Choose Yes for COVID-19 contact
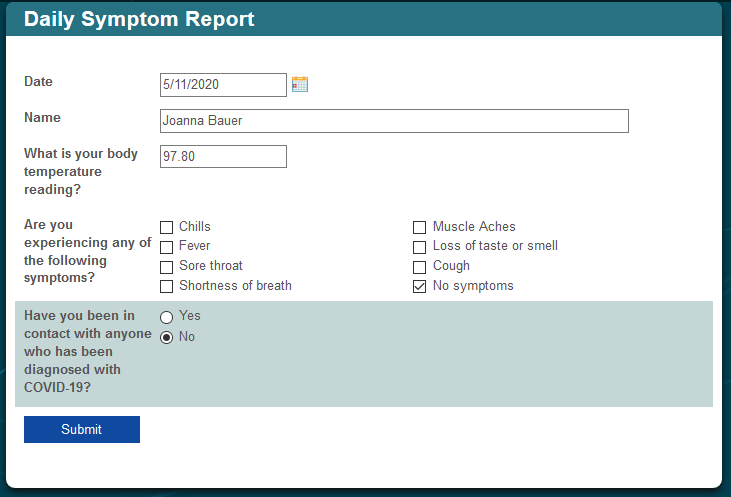The width and height of the screenshot is (731, 497). [x=166, y=317]
